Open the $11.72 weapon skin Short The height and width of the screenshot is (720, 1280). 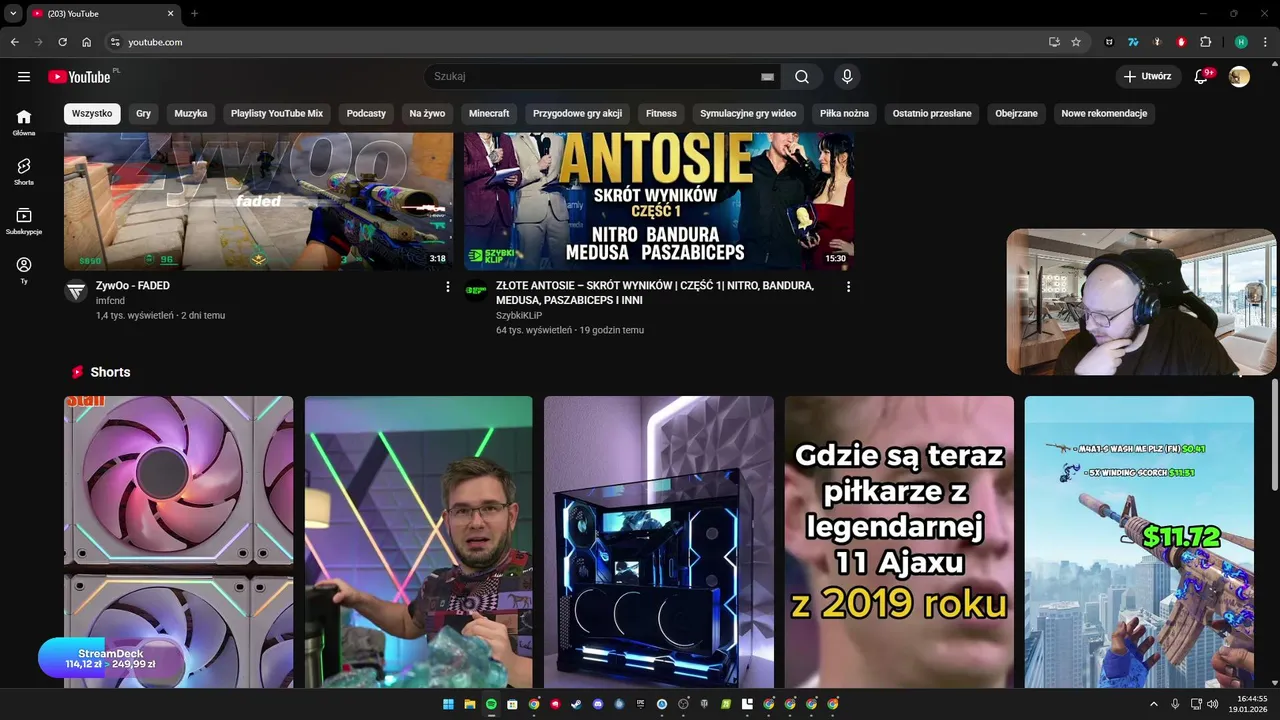click(x=1139, y=542)
